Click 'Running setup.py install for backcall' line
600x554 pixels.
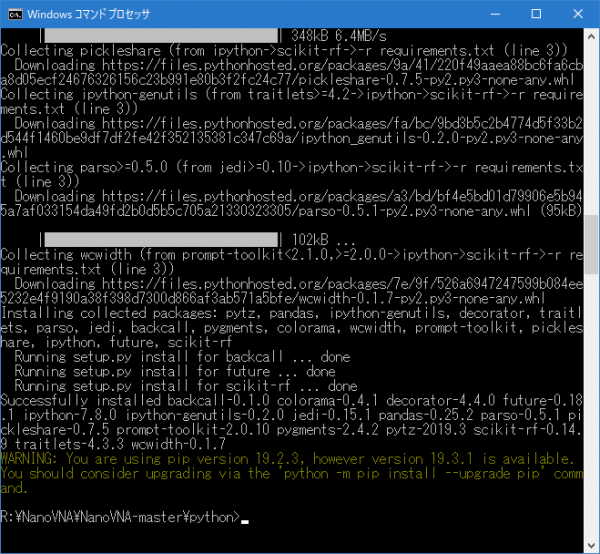pos(182,357)
